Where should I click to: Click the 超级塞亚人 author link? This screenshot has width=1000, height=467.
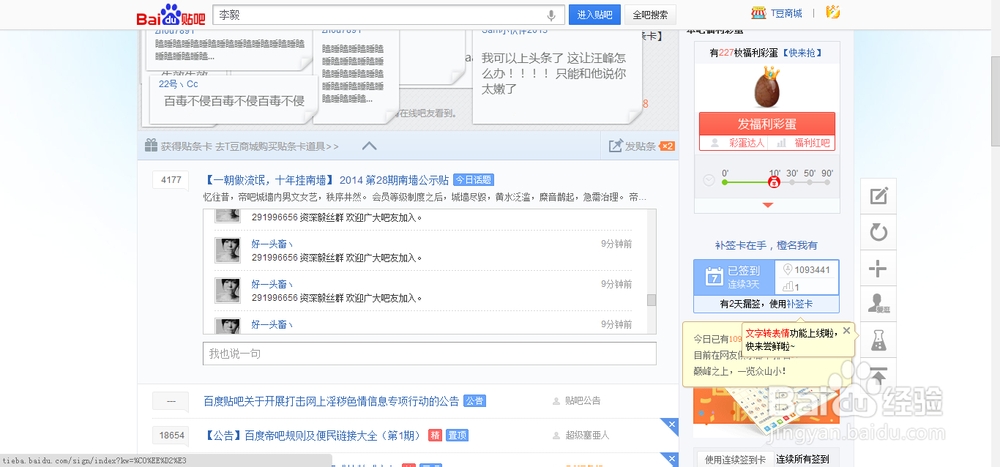pyautogui.click(x=587, y=435)
